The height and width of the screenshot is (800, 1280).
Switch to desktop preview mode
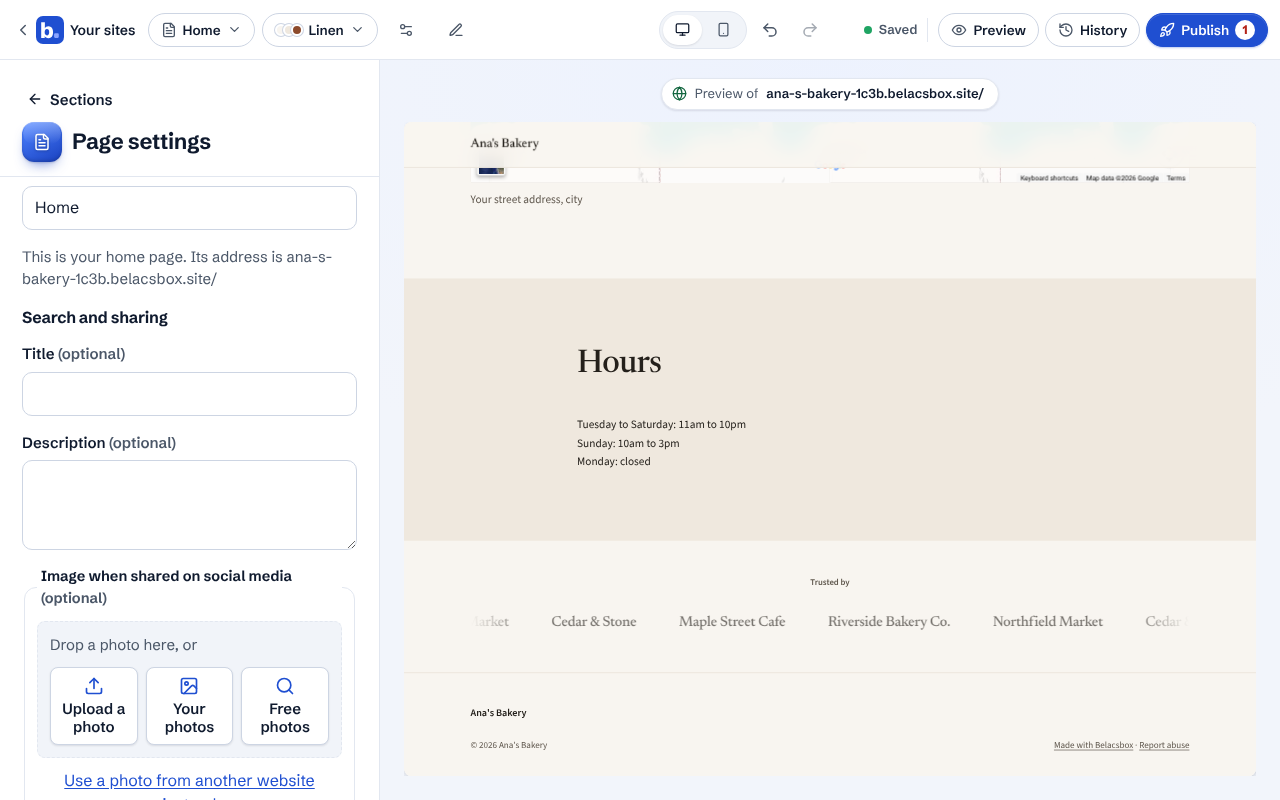683,30
